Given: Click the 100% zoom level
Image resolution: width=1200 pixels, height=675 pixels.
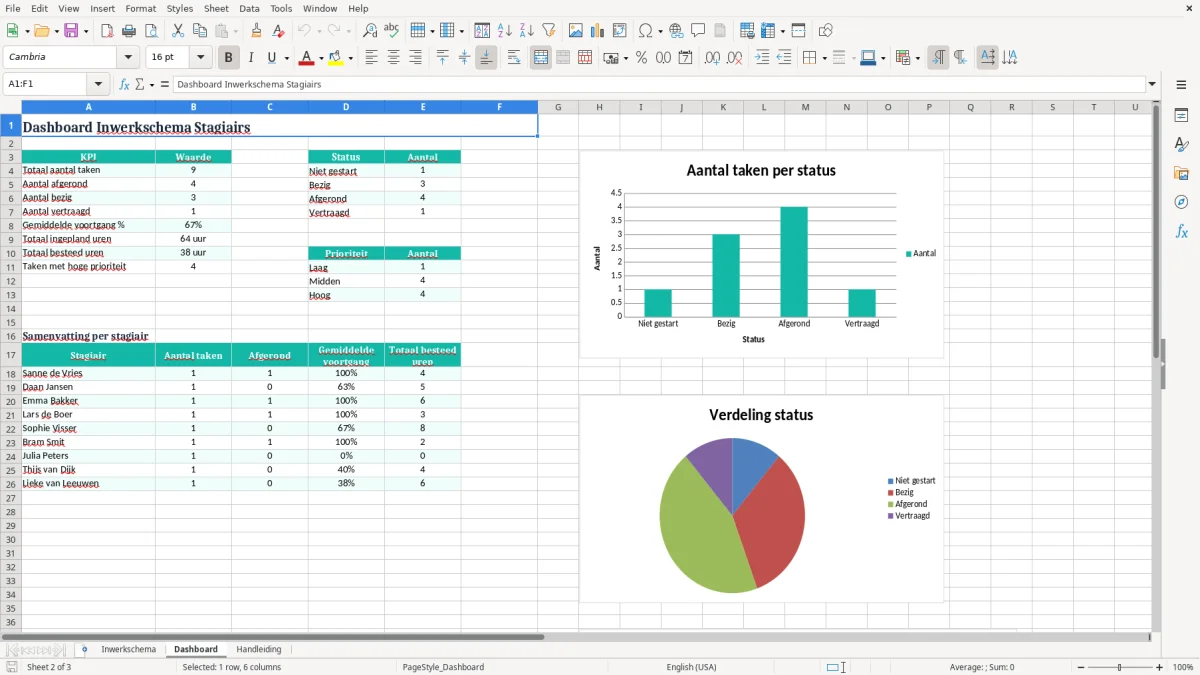Looking at the screenshot, I should [1183, 667].
